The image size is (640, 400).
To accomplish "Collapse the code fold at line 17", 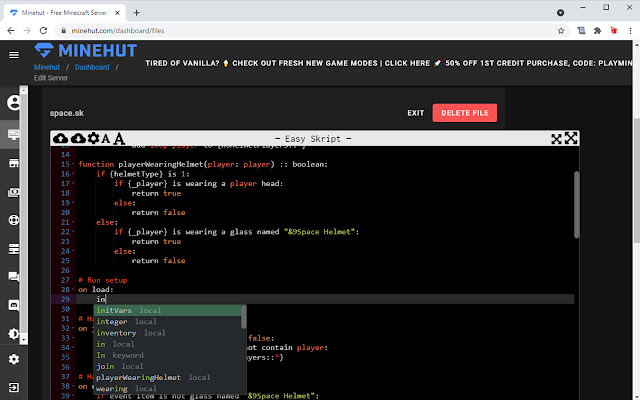I will [73, 183].
